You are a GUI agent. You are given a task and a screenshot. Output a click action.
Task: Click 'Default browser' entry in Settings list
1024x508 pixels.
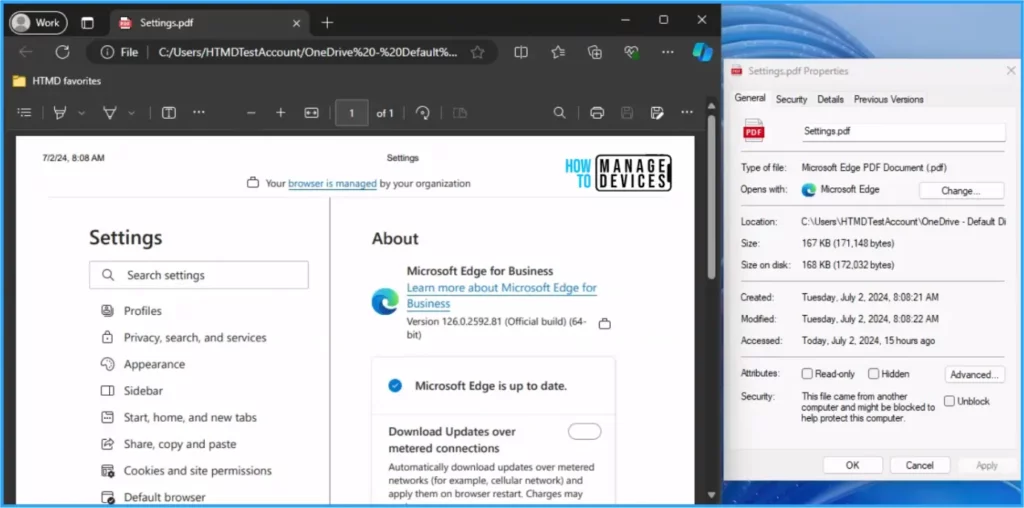tap(165, 497)
